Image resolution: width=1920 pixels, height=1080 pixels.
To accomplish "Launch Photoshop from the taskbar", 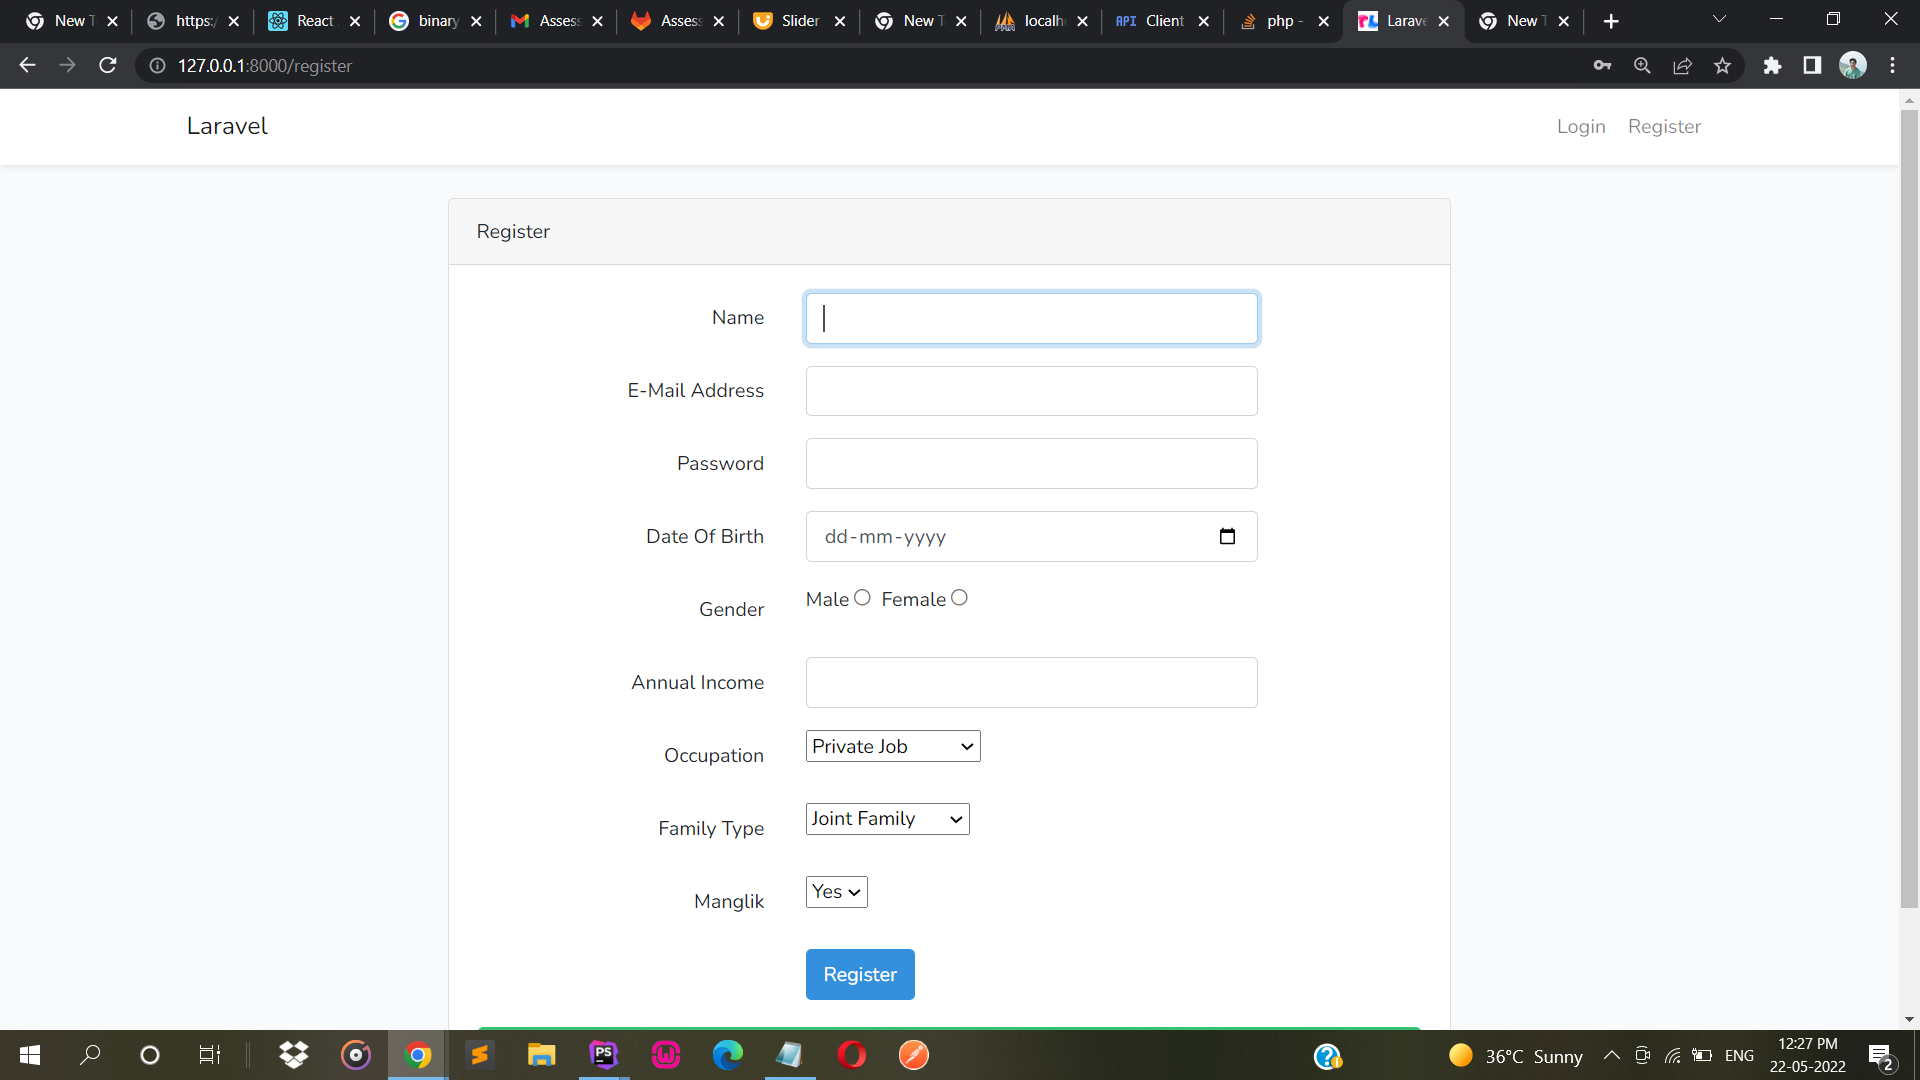I will pos(603,1055).
